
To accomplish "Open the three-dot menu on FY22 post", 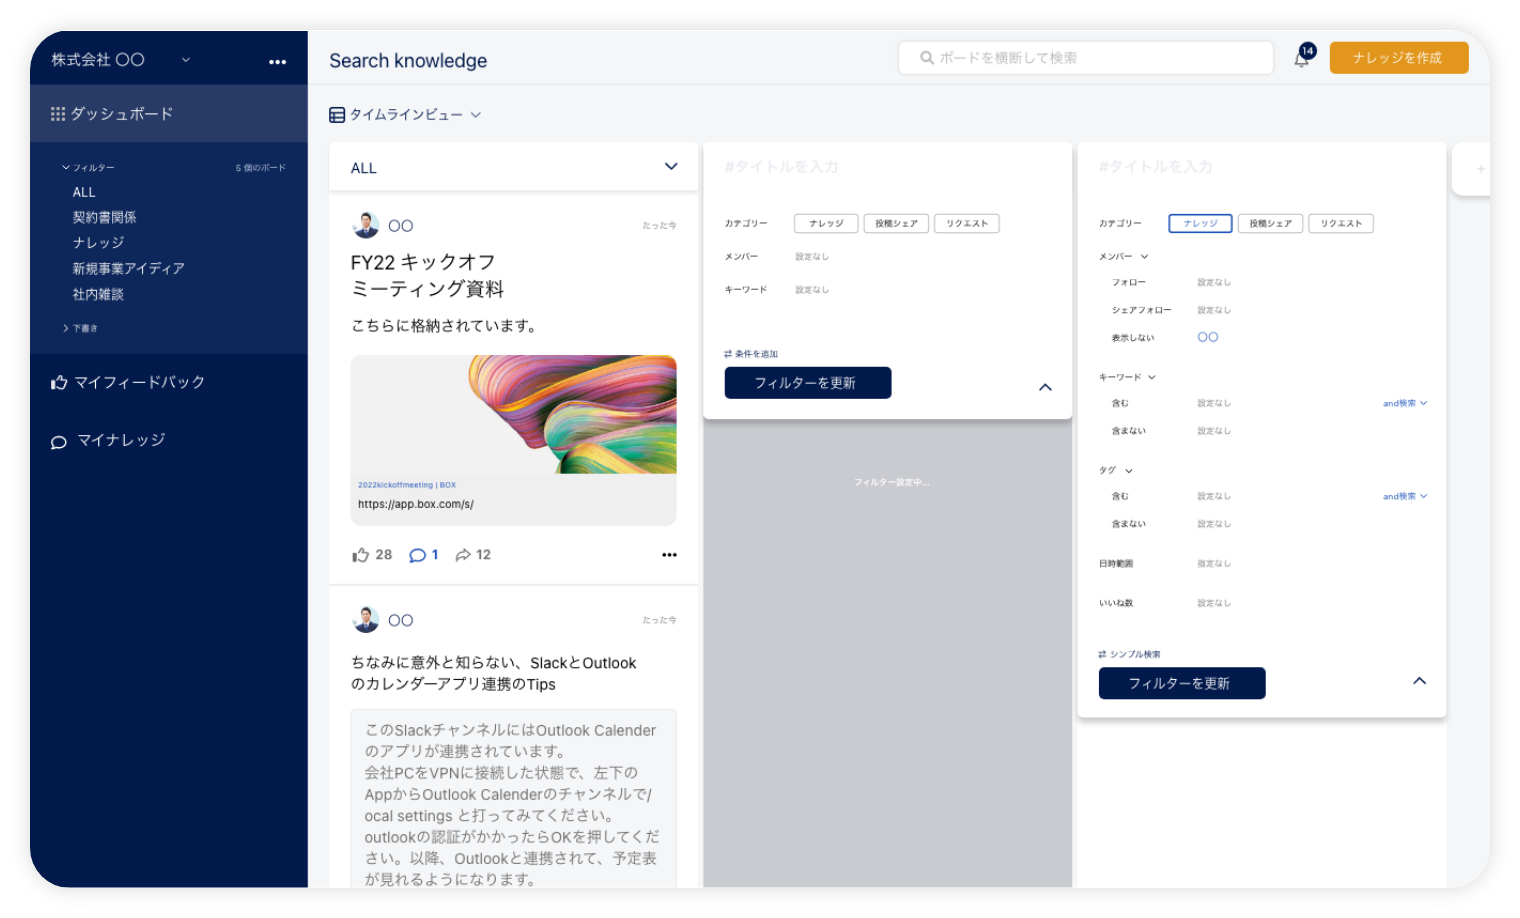I will [x=669, y=555].
